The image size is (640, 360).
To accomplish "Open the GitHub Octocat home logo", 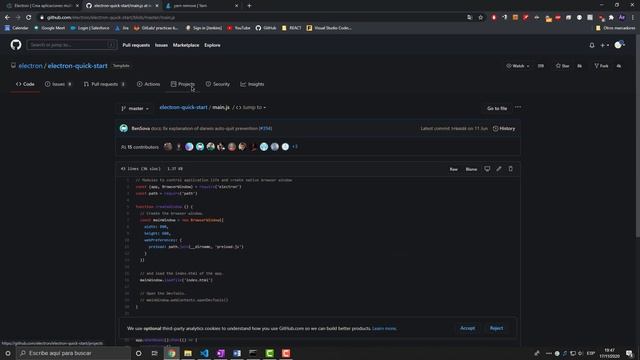I will pyautogui.click(x=16, y=45).
